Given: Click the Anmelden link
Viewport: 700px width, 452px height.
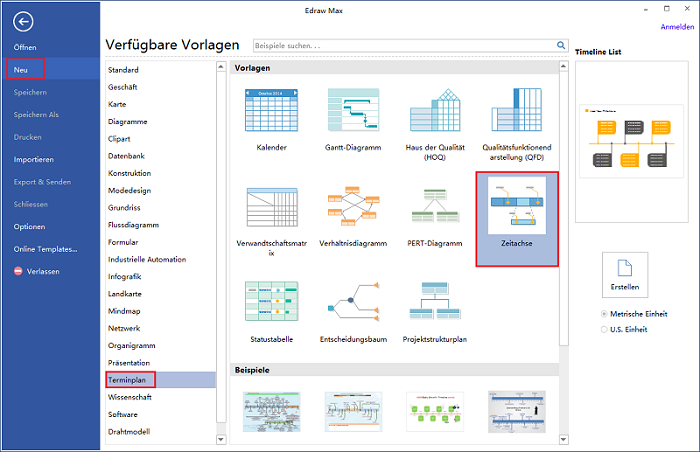Looking at the screenshot, I should coord(677,27).
